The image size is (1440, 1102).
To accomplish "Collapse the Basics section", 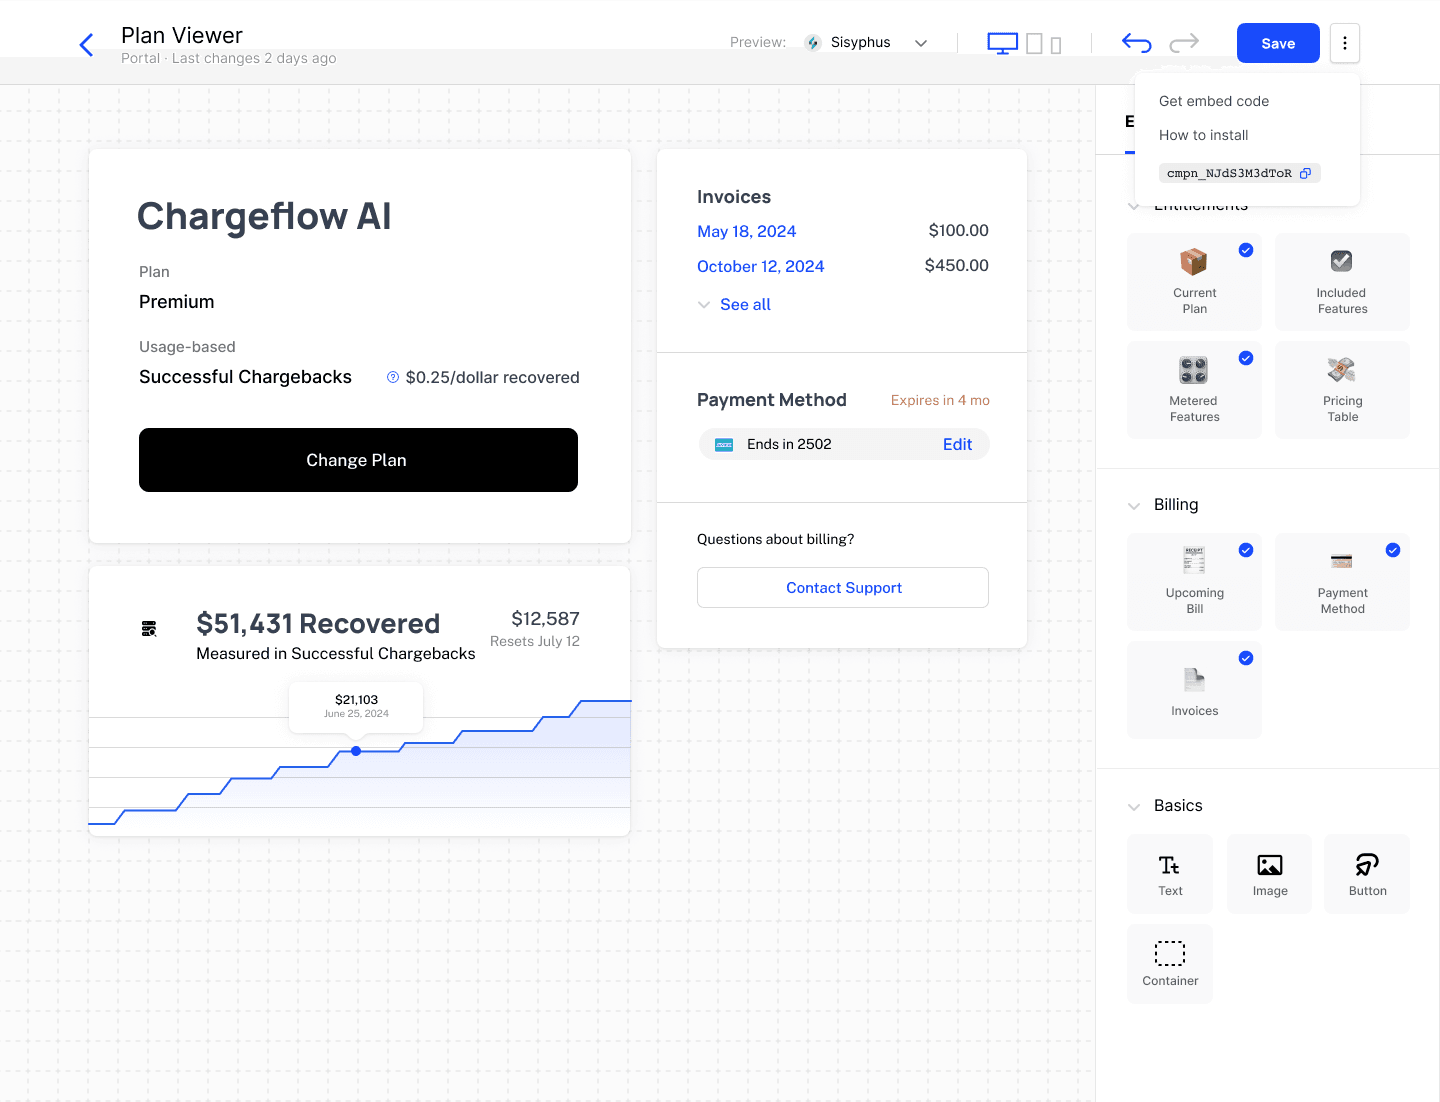I will point(1134,807).
